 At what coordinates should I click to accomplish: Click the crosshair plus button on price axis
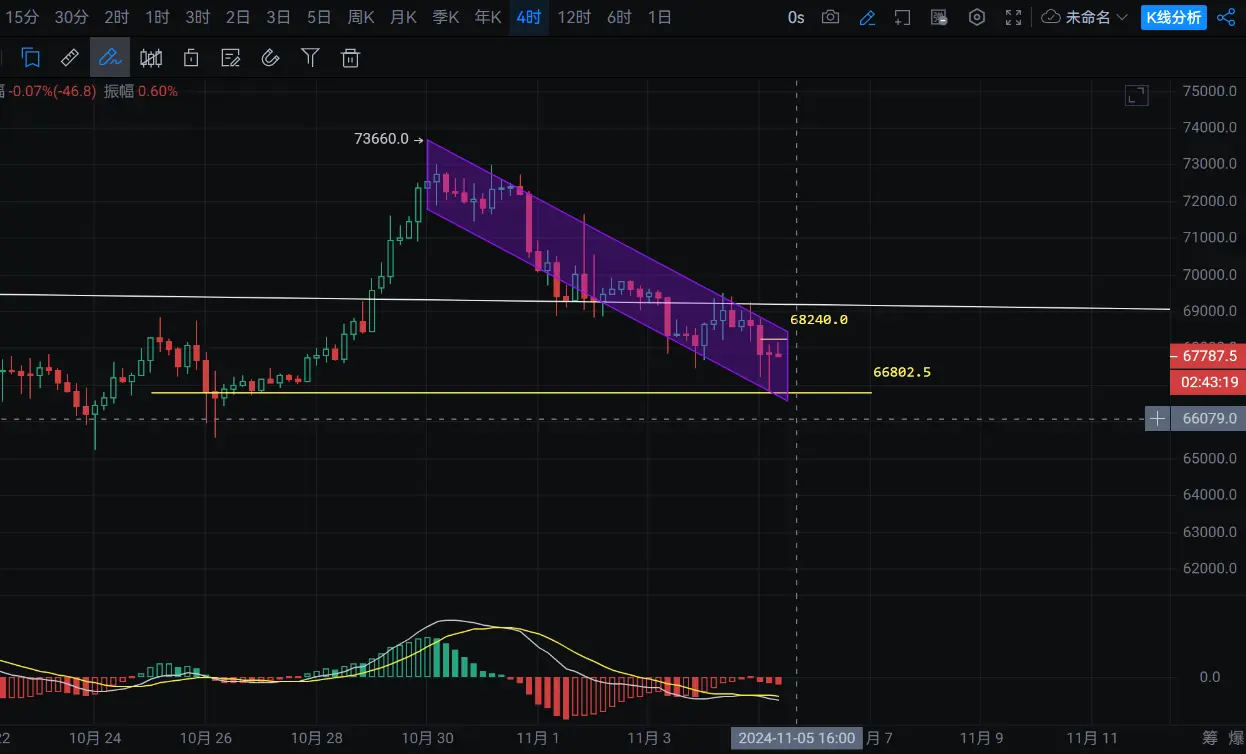tap(1158, 418)
